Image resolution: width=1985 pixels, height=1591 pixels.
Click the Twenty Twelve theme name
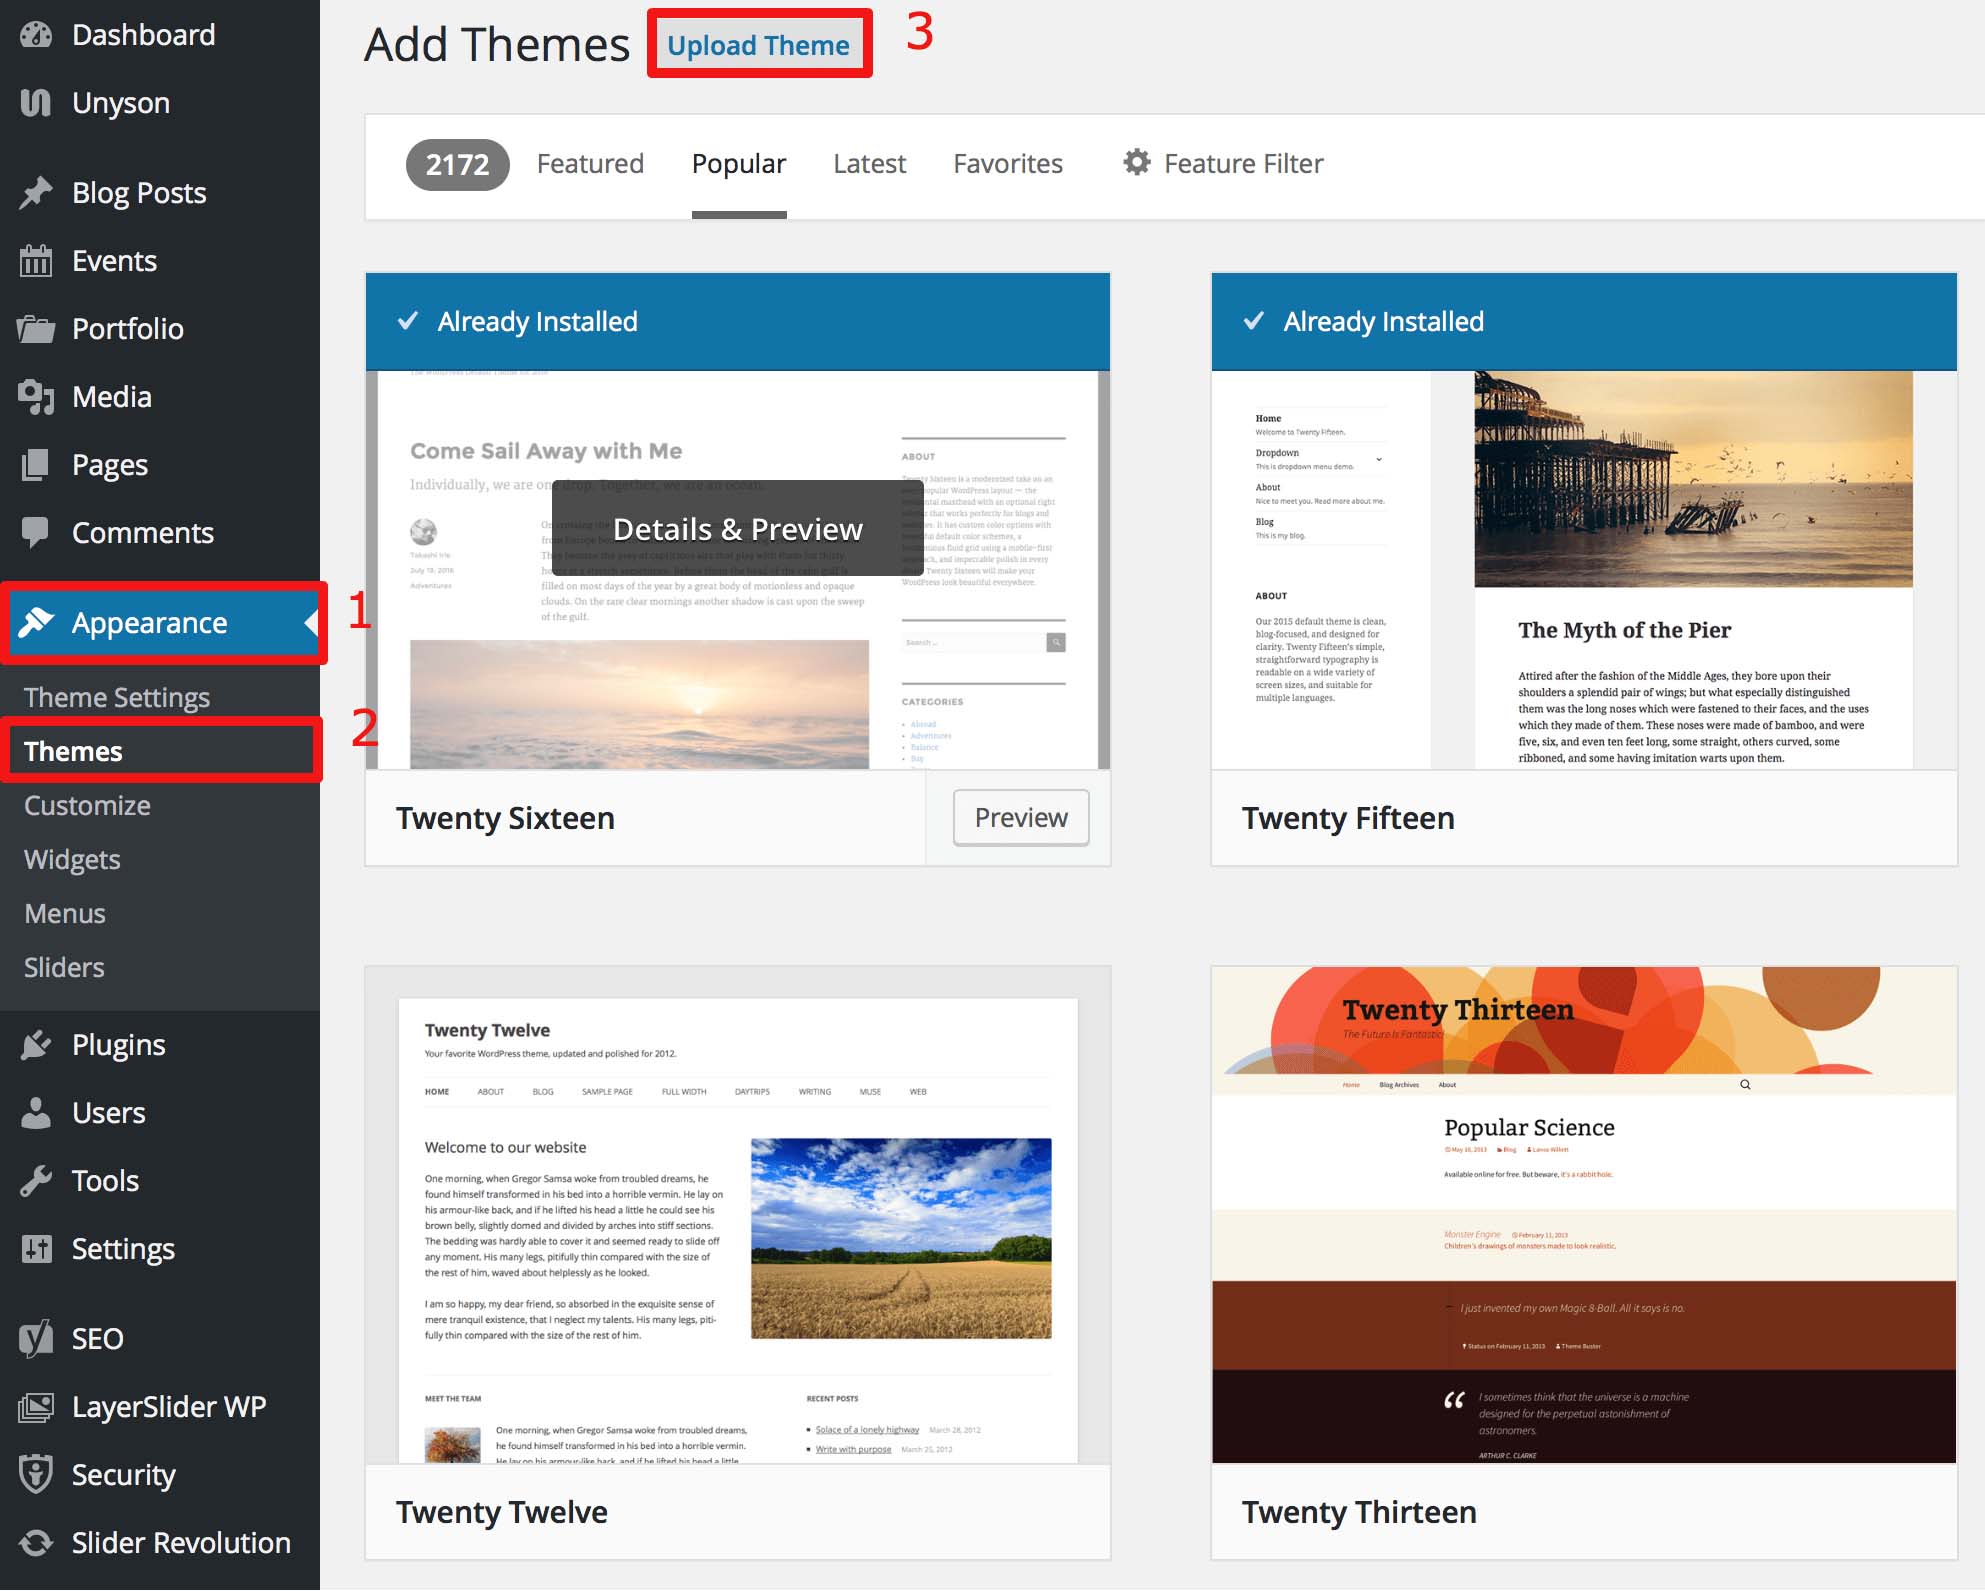(x=501, y=1512)
